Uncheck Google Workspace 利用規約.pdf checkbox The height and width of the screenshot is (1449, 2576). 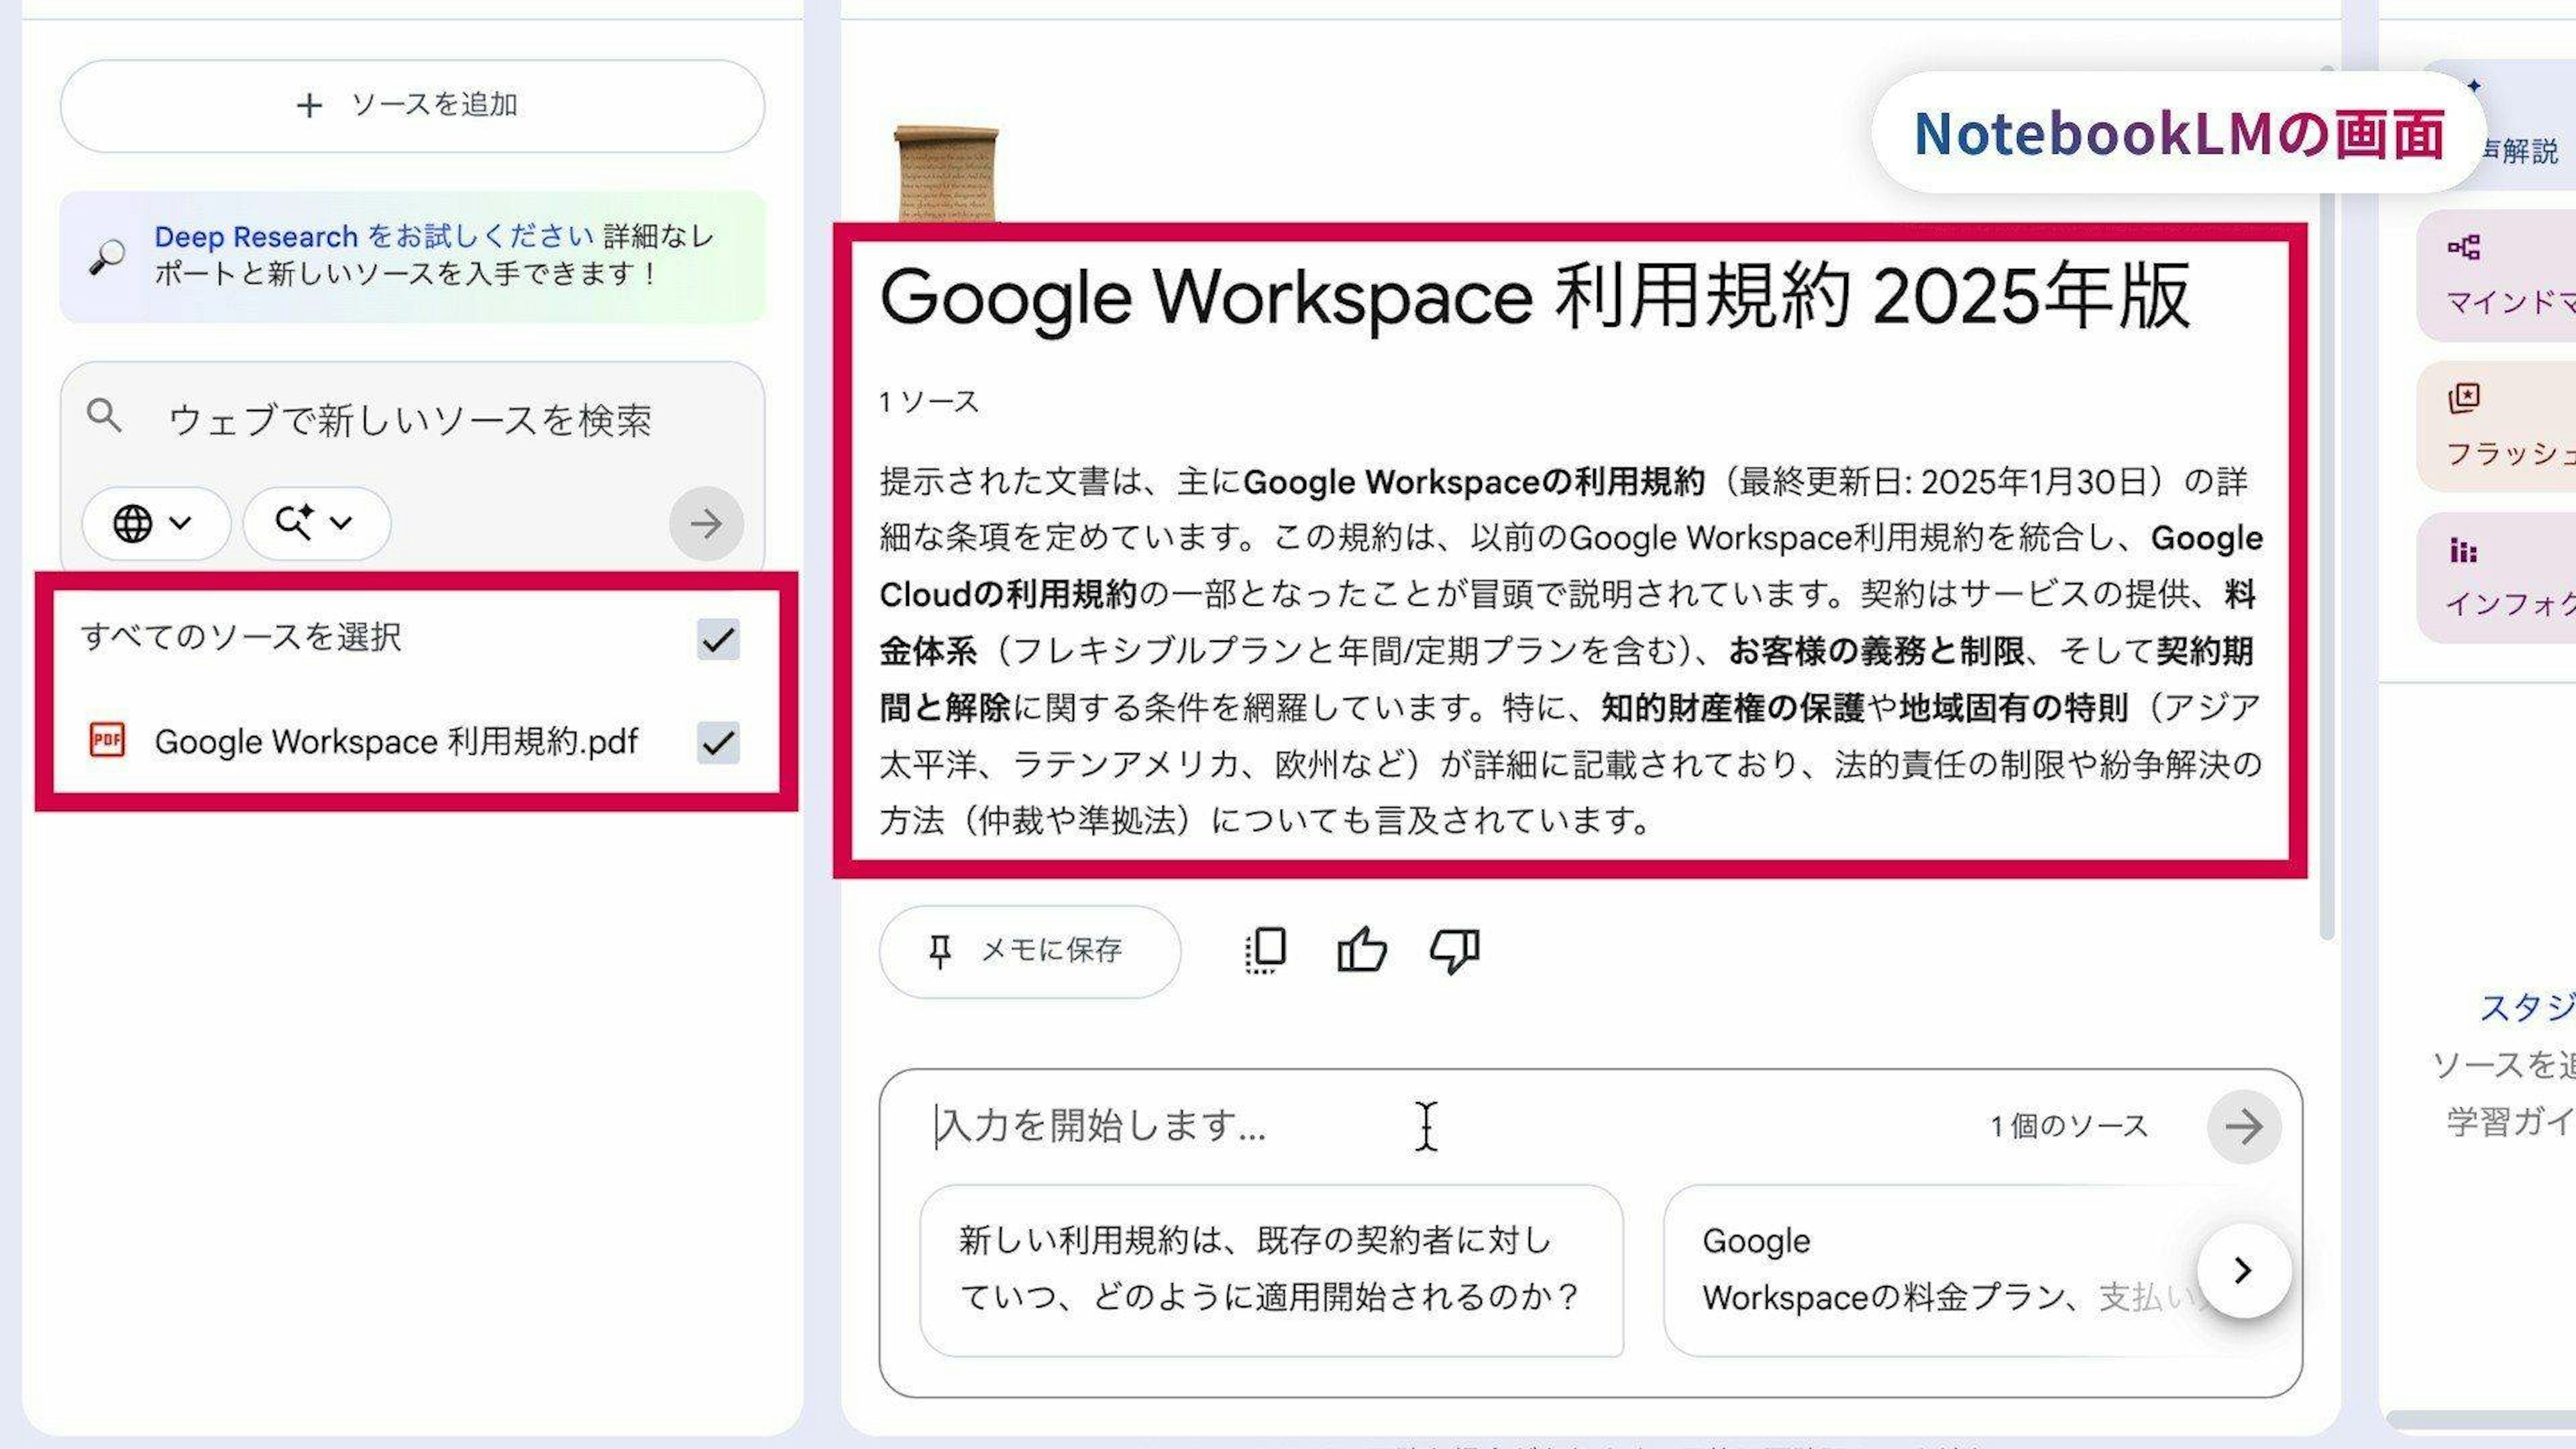point(718,742)
